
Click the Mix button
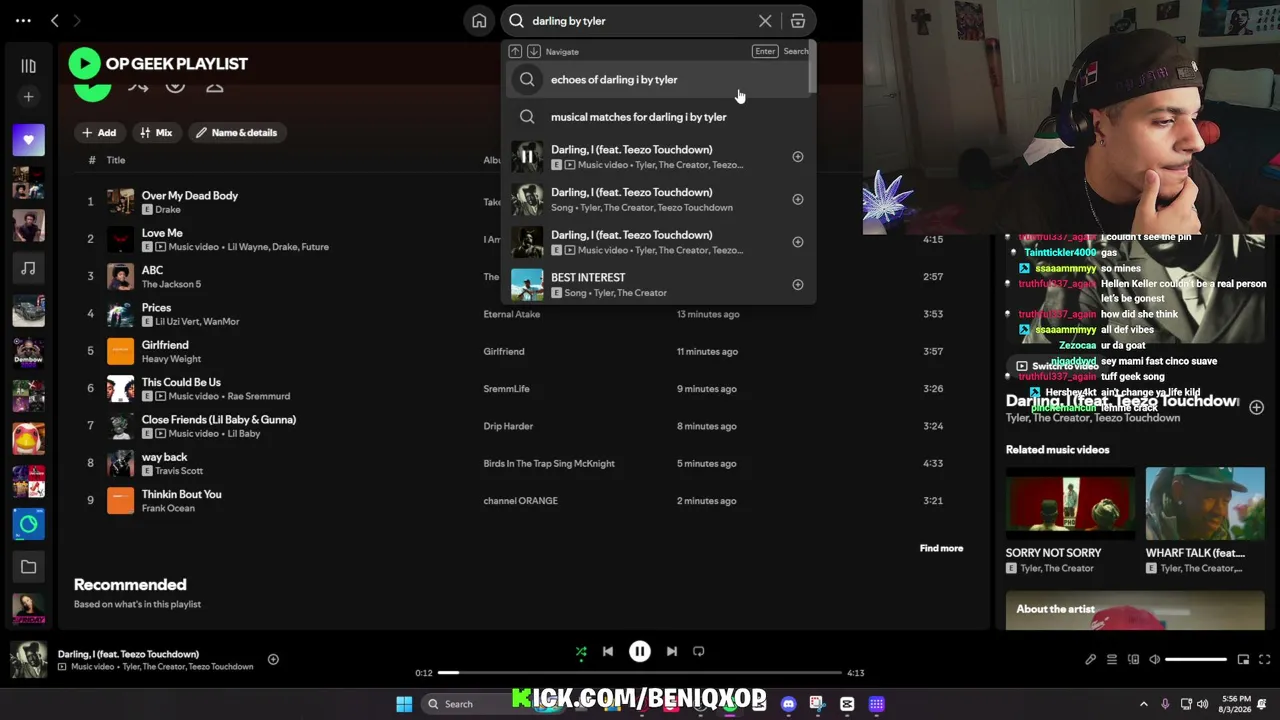tap(156, 132)
